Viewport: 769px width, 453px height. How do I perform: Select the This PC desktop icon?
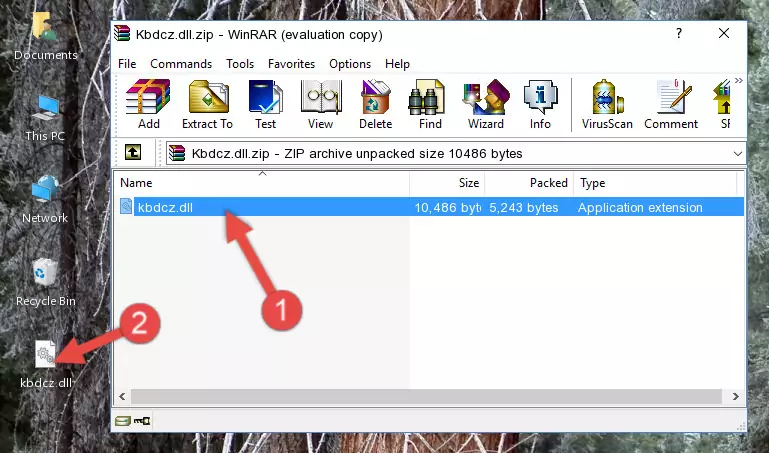pyautogui.click(x=45, y=118)
